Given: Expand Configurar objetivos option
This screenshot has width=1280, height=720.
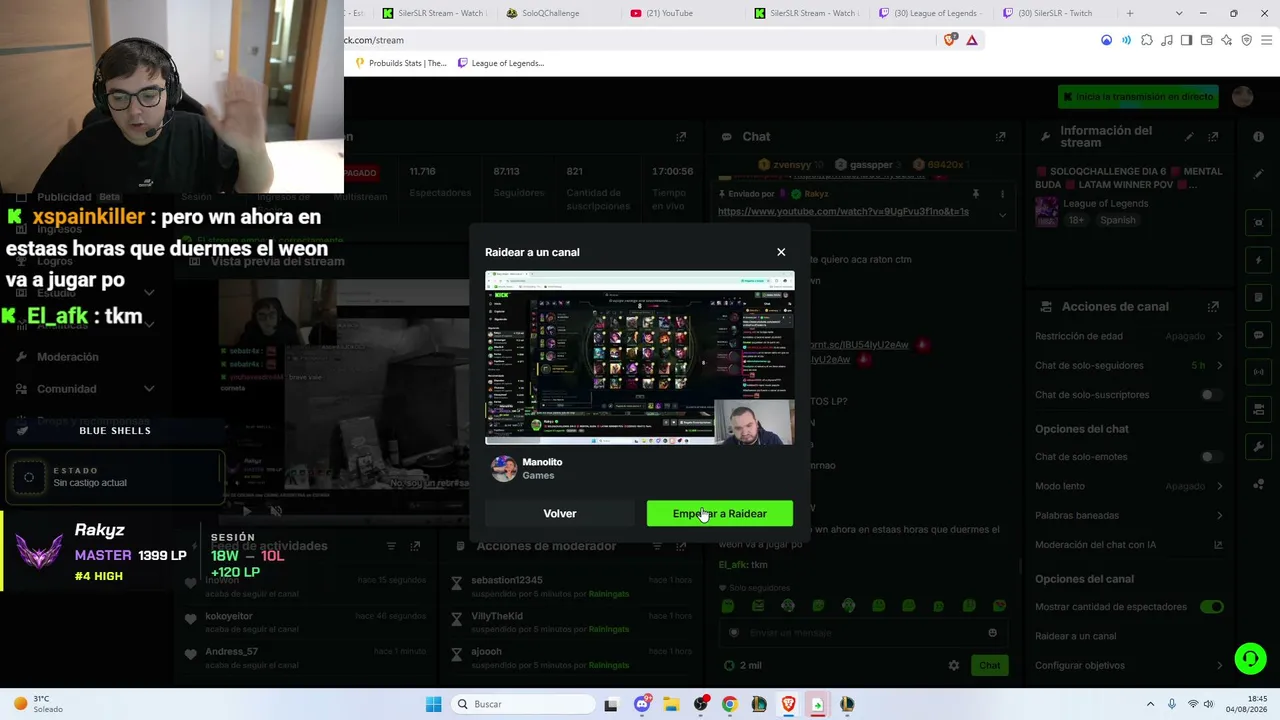Looking at the screenshot, I should click(1128, 666).
